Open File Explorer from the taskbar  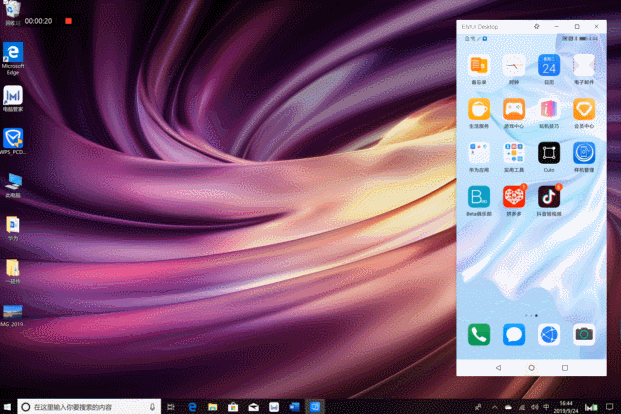point(213,407)
